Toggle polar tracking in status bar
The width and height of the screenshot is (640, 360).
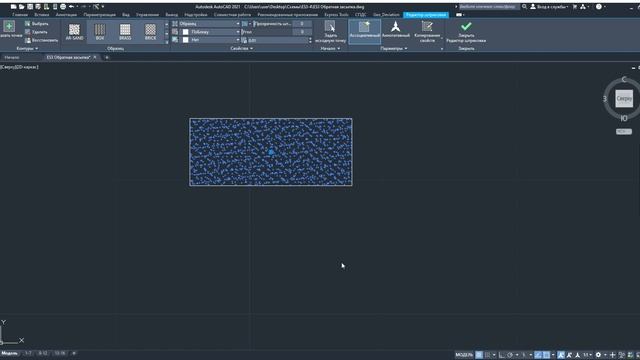[x=510, y=355]
